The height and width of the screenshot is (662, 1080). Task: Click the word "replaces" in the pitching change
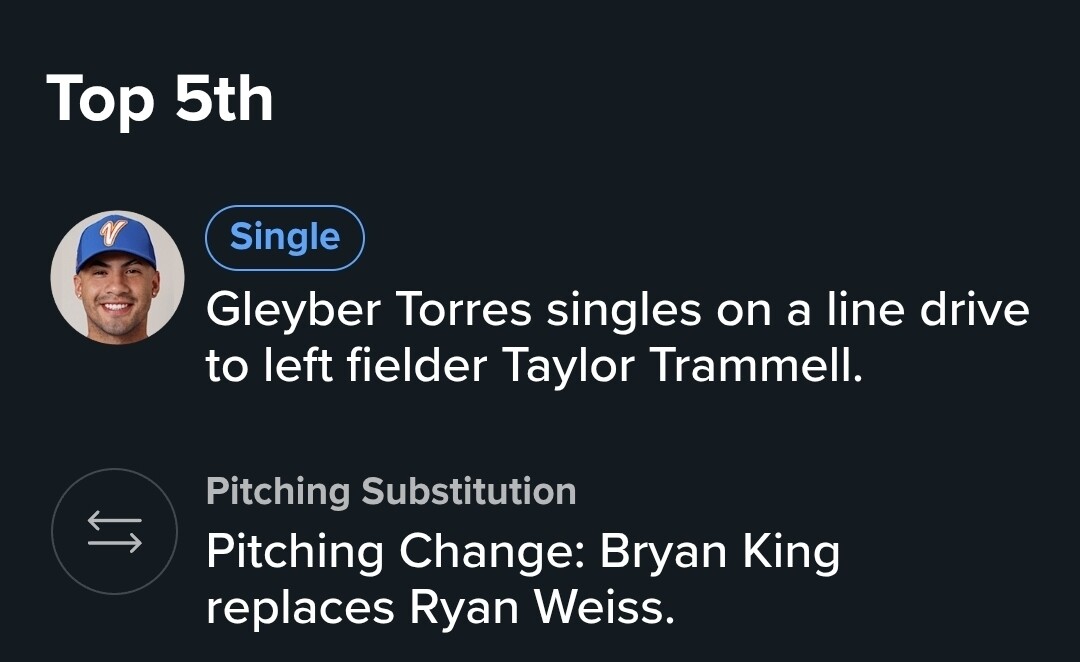pos(300,607)
